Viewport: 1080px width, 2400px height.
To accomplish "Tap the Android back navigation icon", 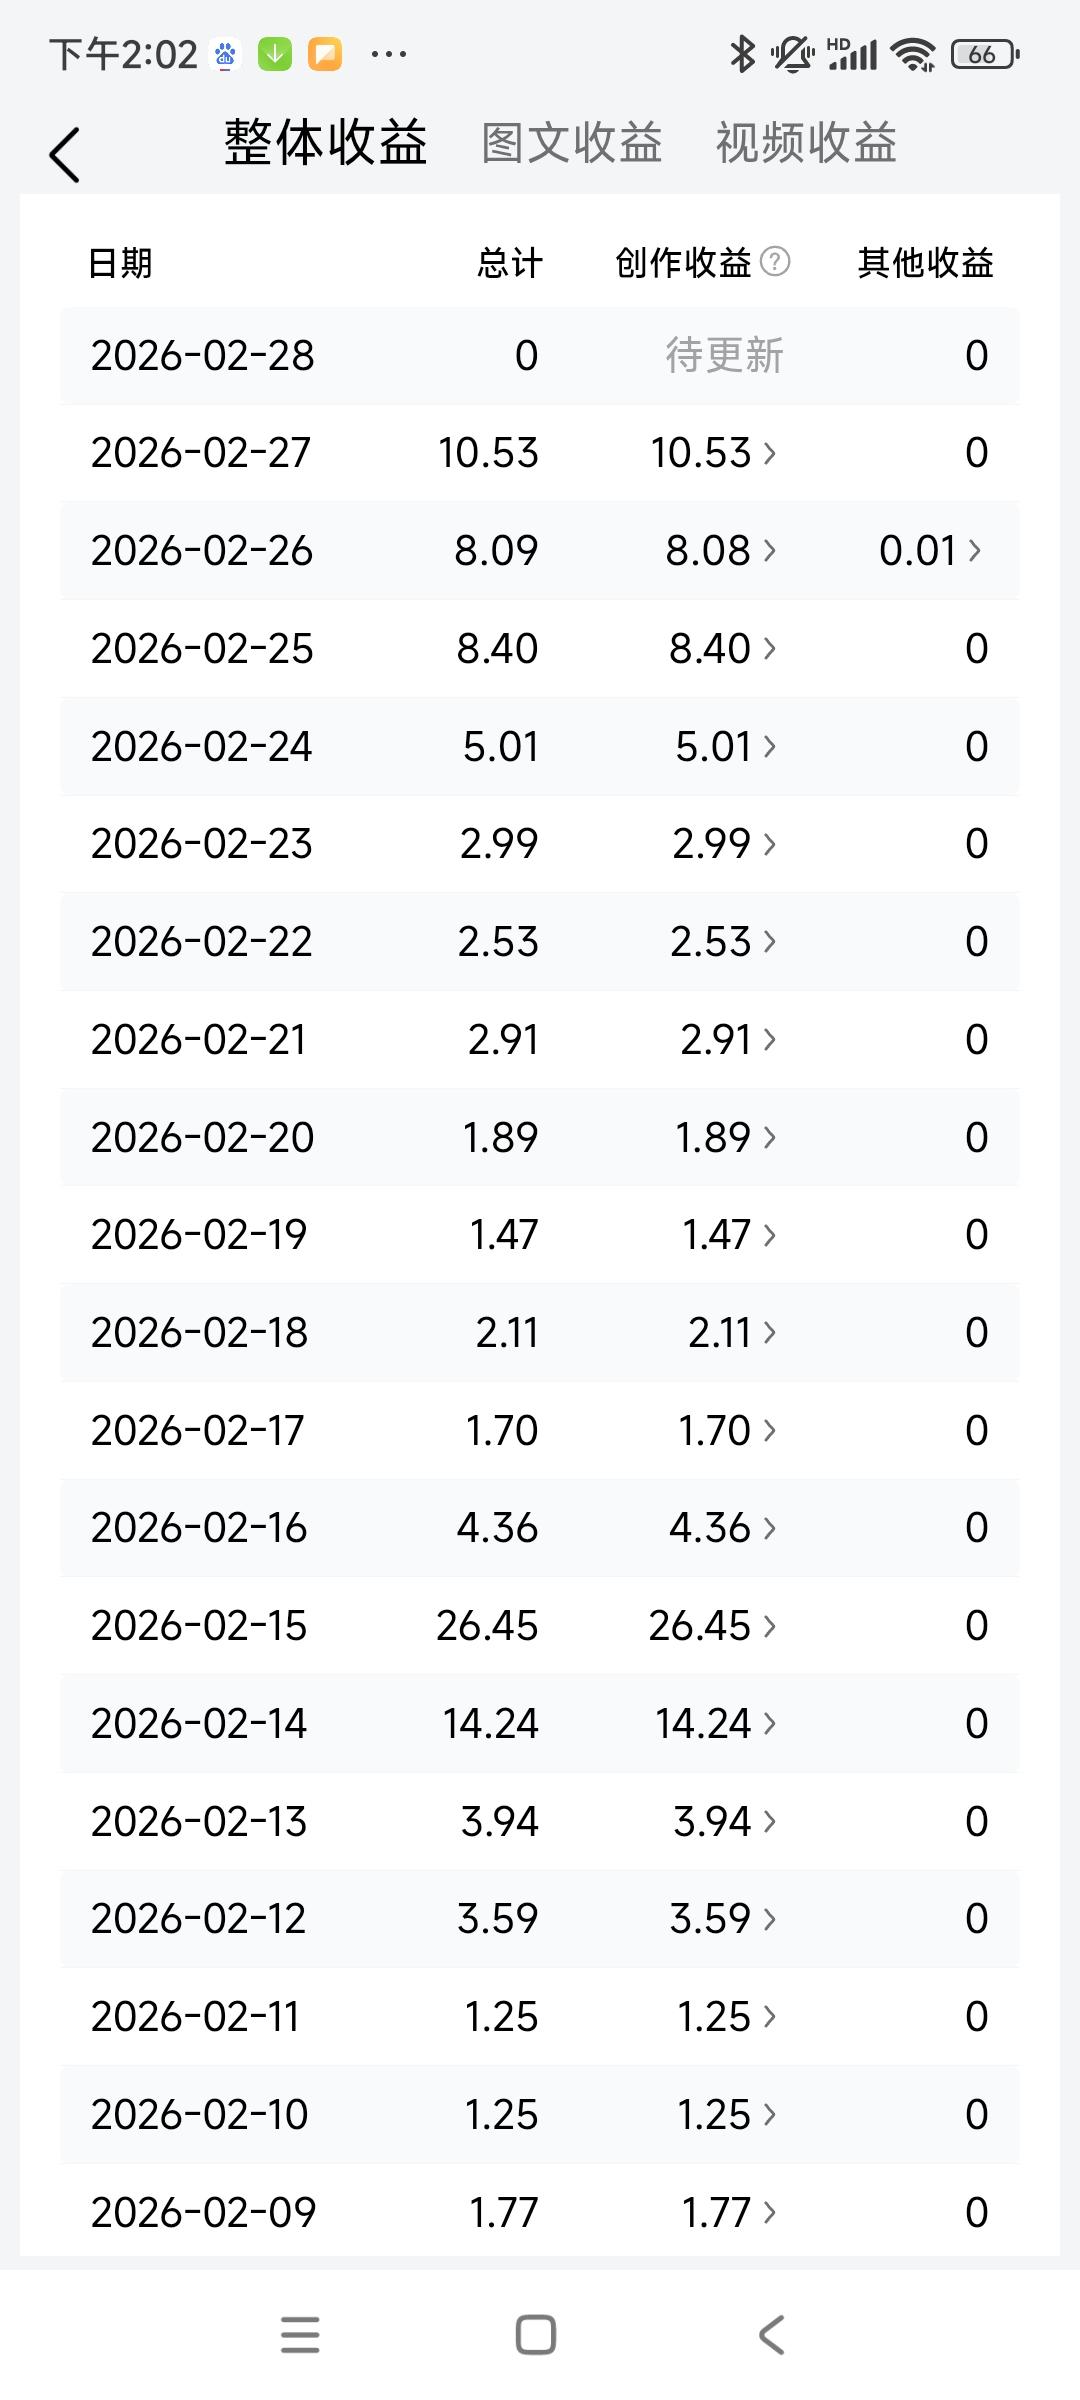I will (771, 2335).
